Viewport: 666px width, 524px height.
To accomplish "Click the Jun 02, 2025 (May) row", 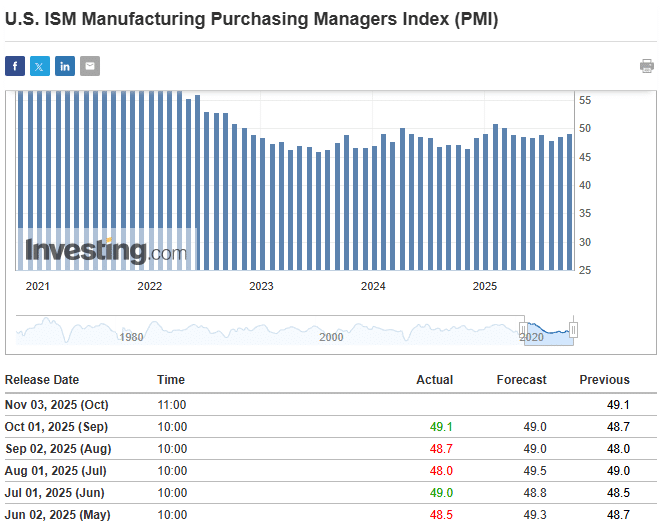I will coord(57,515).
